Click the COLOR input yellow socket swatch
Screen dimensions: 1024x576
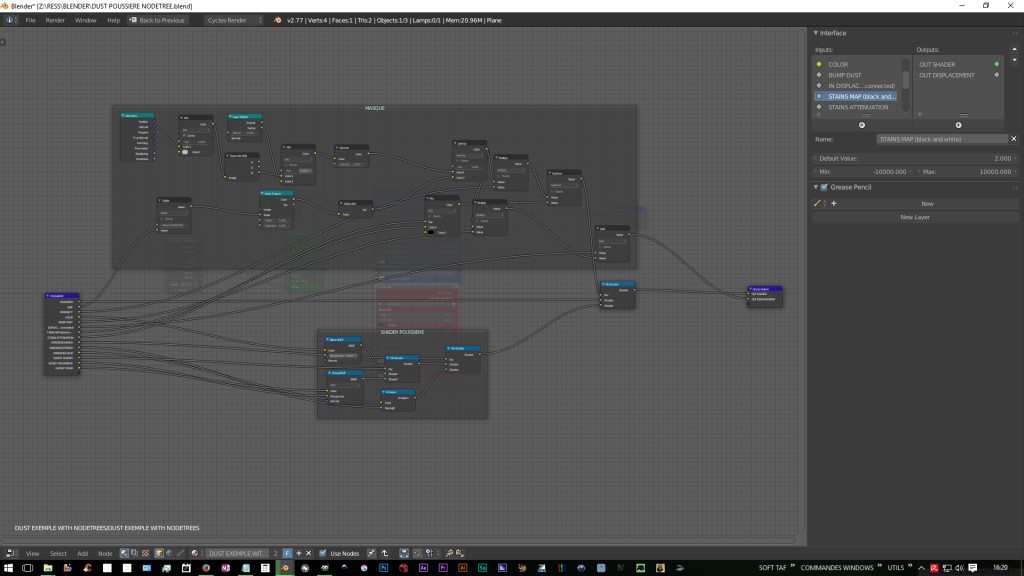tap(820, 64)
